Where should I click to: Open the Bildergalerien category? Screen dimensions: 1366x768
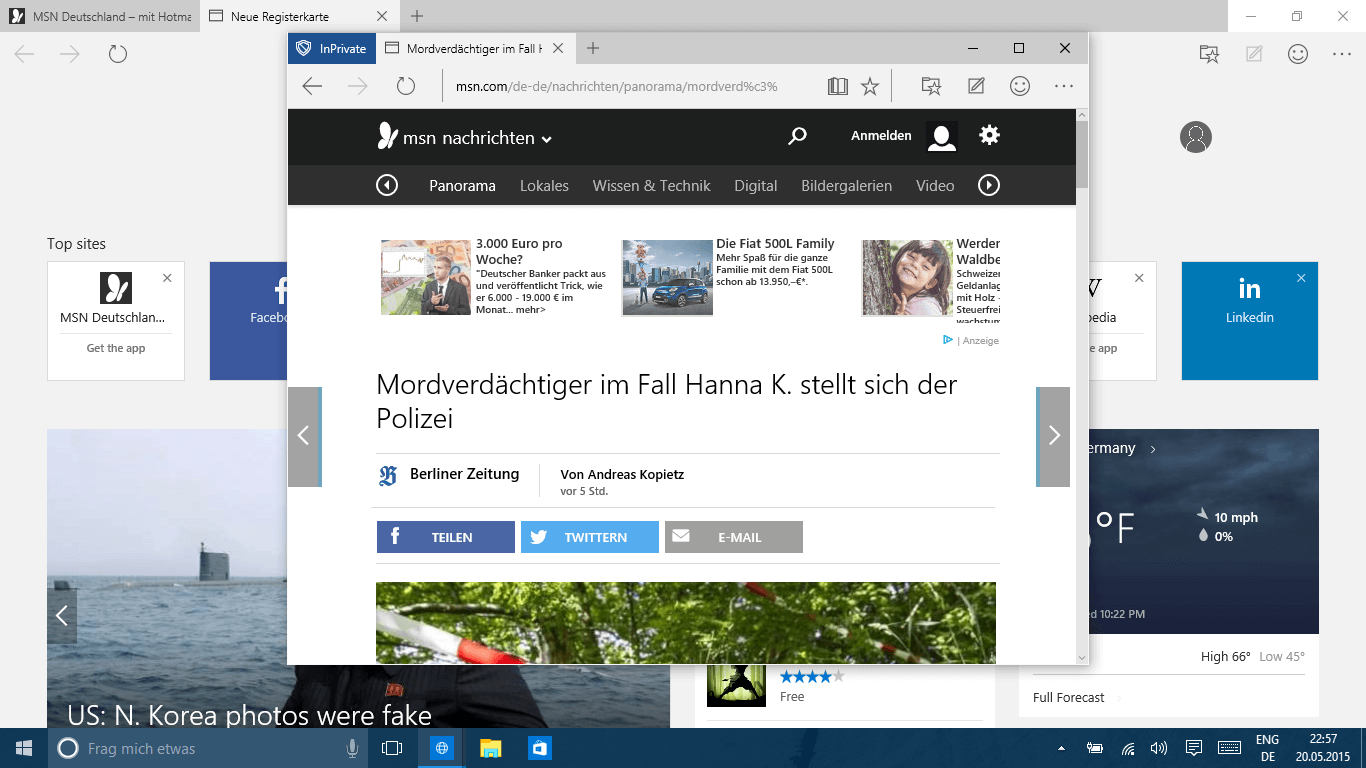pyautogui.click(x=846, y=186)
